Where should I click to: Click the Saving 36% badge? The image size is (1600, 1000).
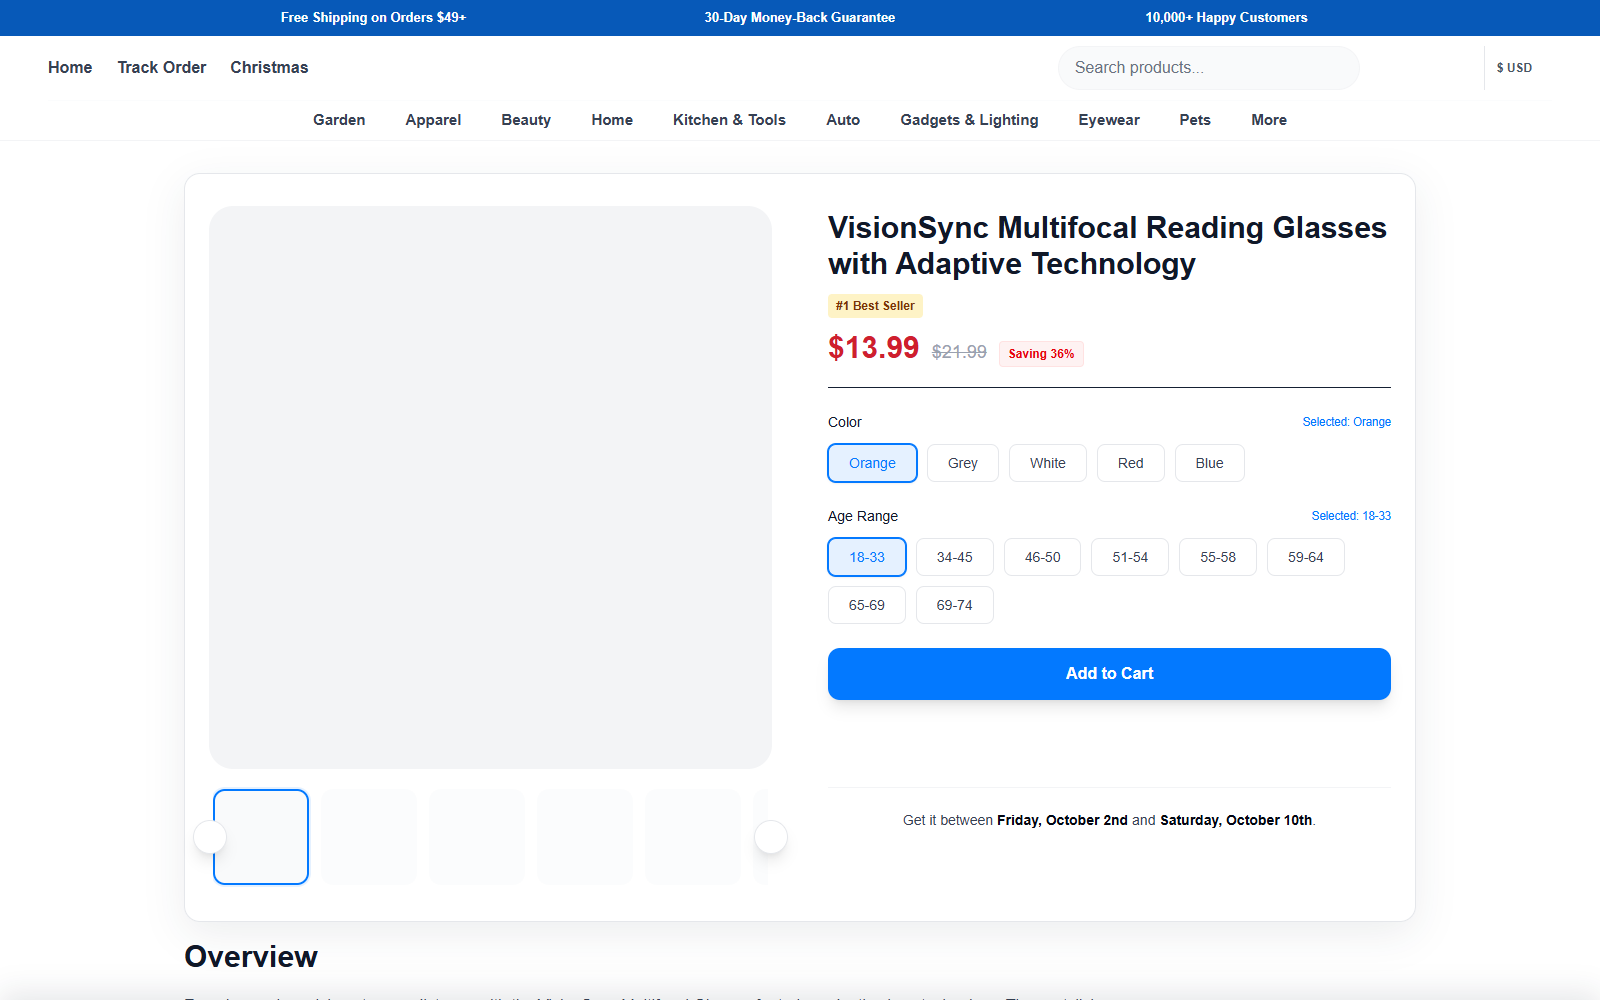(1041, 354)
